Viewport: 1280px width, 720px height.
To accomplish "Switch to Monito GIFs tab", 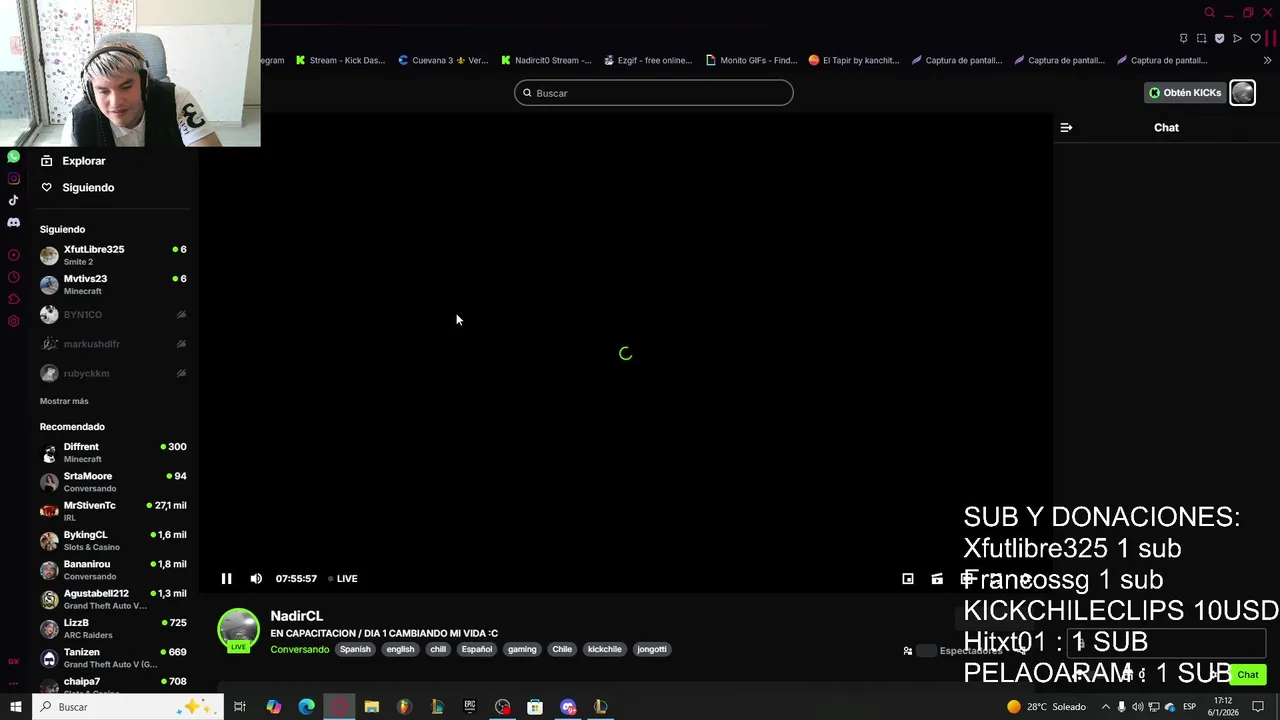I will [751, 60].
